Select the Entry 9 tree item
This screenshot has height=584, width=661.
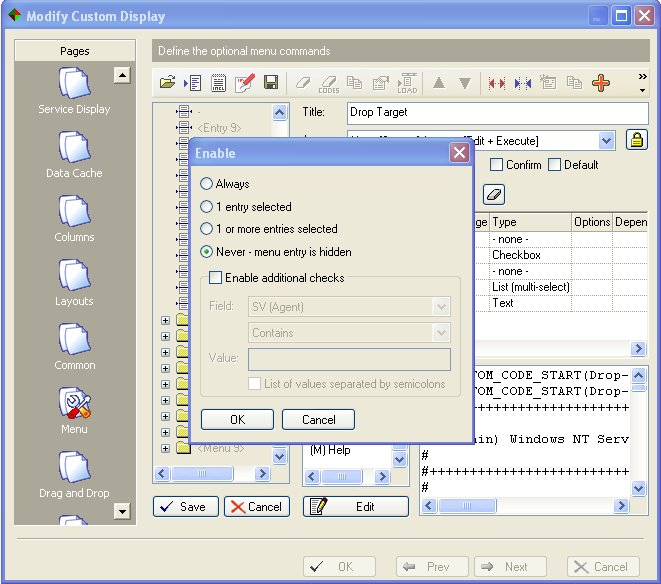pos(220,127)
